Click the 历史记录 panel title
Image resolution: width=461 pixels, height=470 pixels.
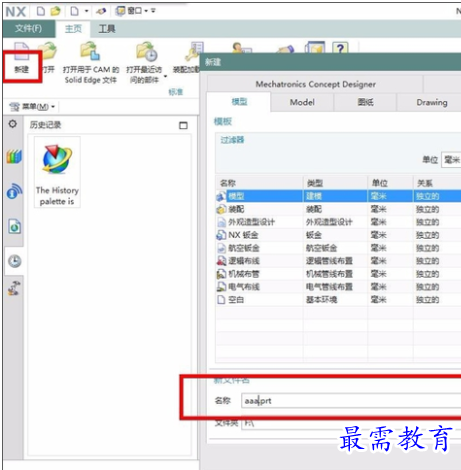click(x=45, y=125)
